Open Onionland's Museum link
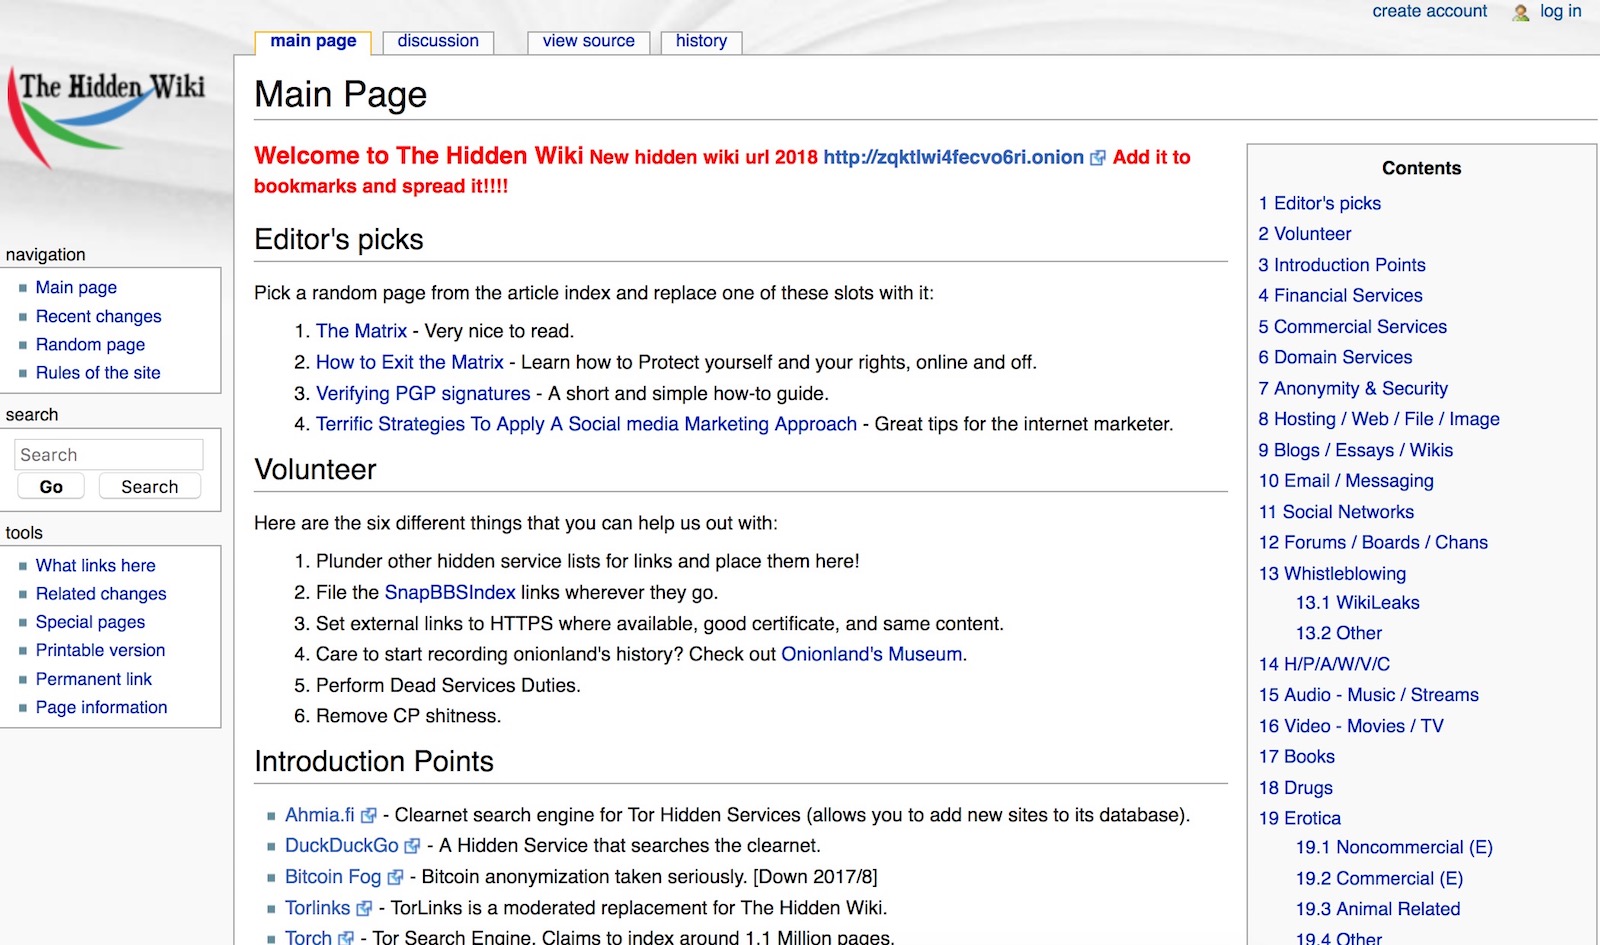 coord(872,655)
